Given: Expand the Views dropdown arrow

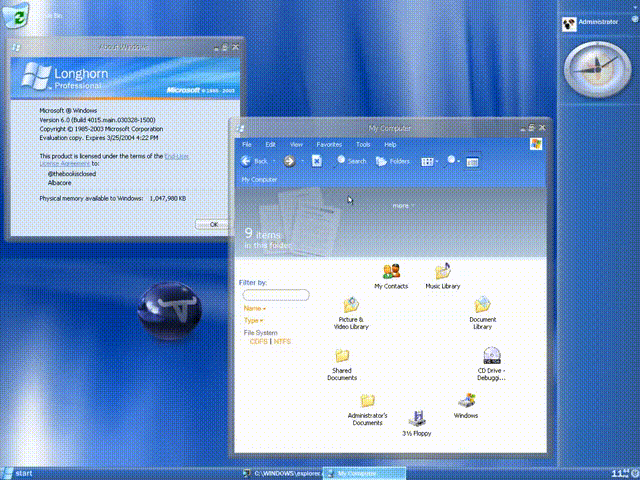Looking at the screenshot, I should click(x=437, y=162).
